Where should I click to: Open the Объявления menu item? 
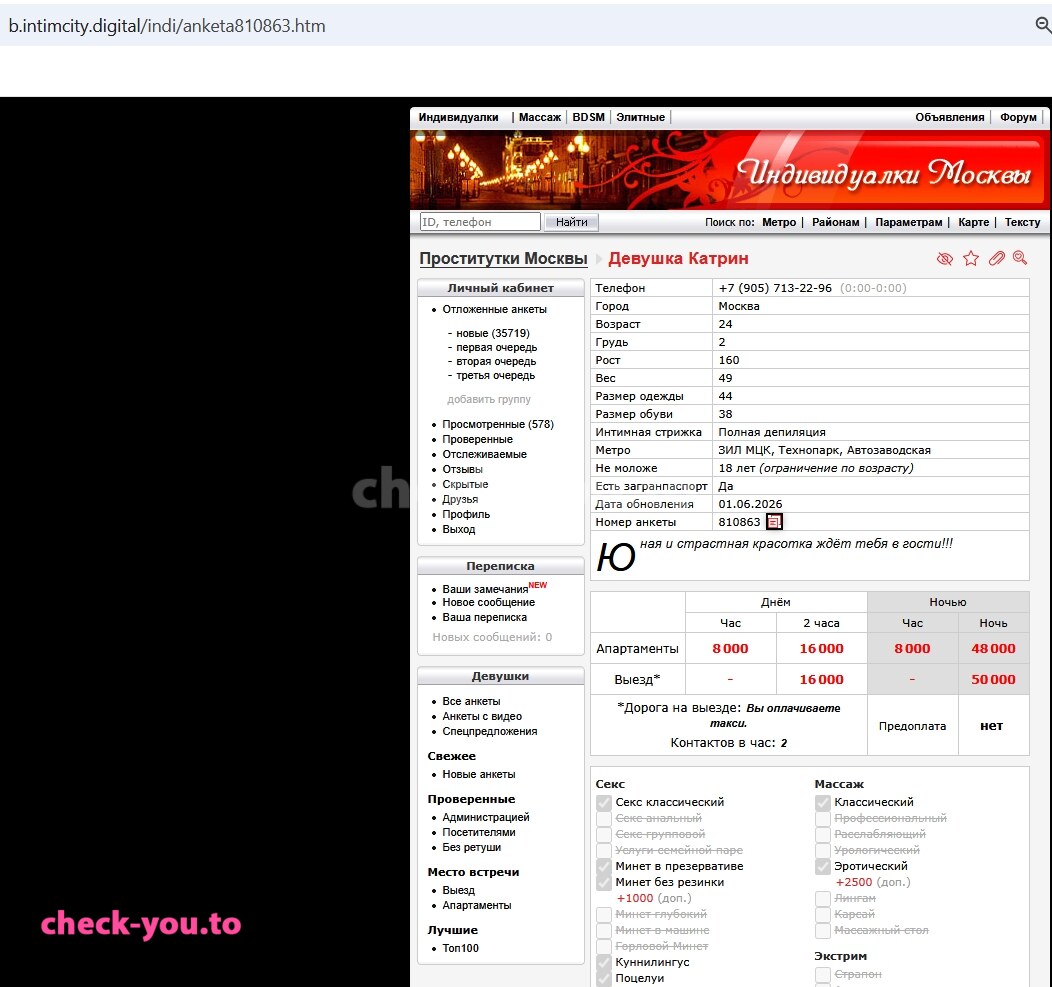tap(949, 117)
